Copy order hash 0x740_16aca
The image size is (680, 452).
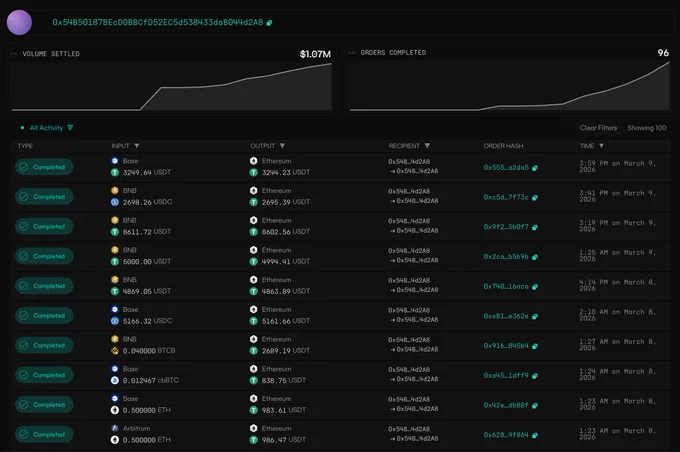coord(535,287)
